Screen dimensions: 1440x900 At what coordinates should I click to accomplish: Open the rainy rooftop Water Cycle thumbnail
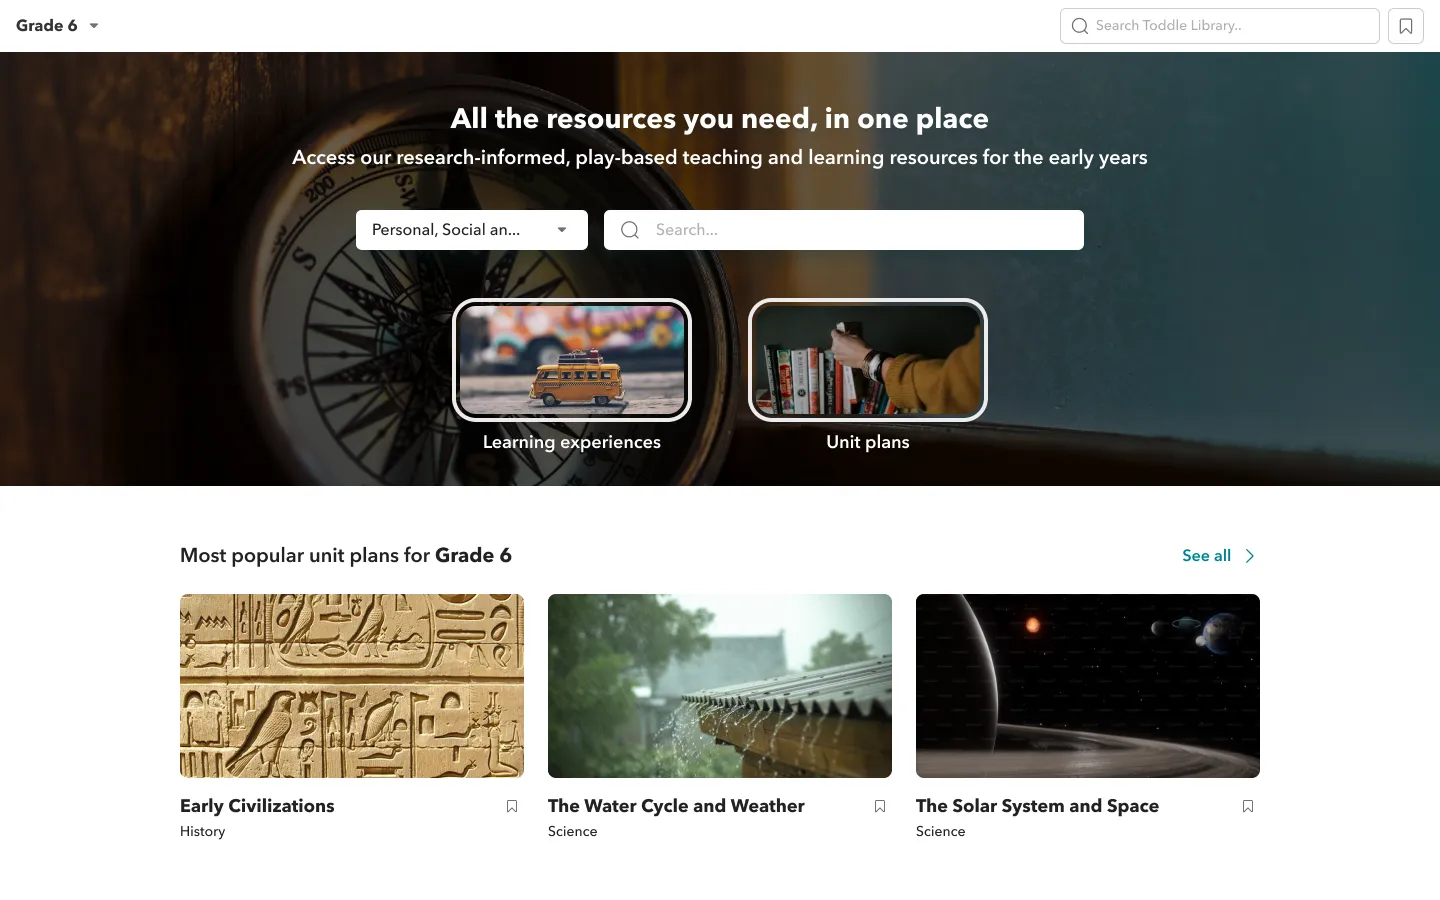[720, 686]
